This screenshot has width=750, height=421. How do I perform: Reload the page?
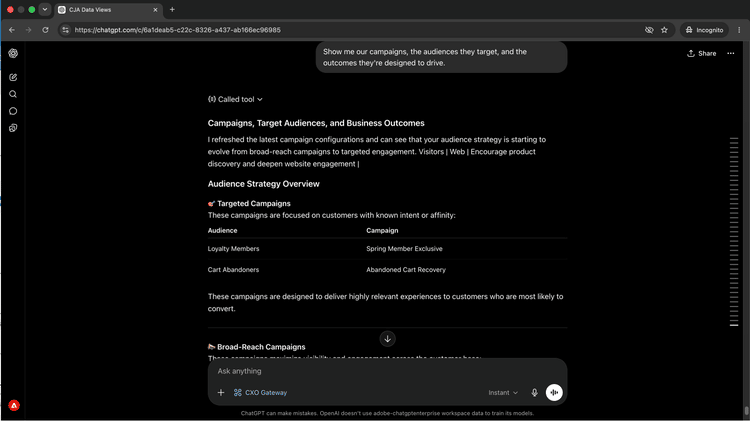(45, 30)
